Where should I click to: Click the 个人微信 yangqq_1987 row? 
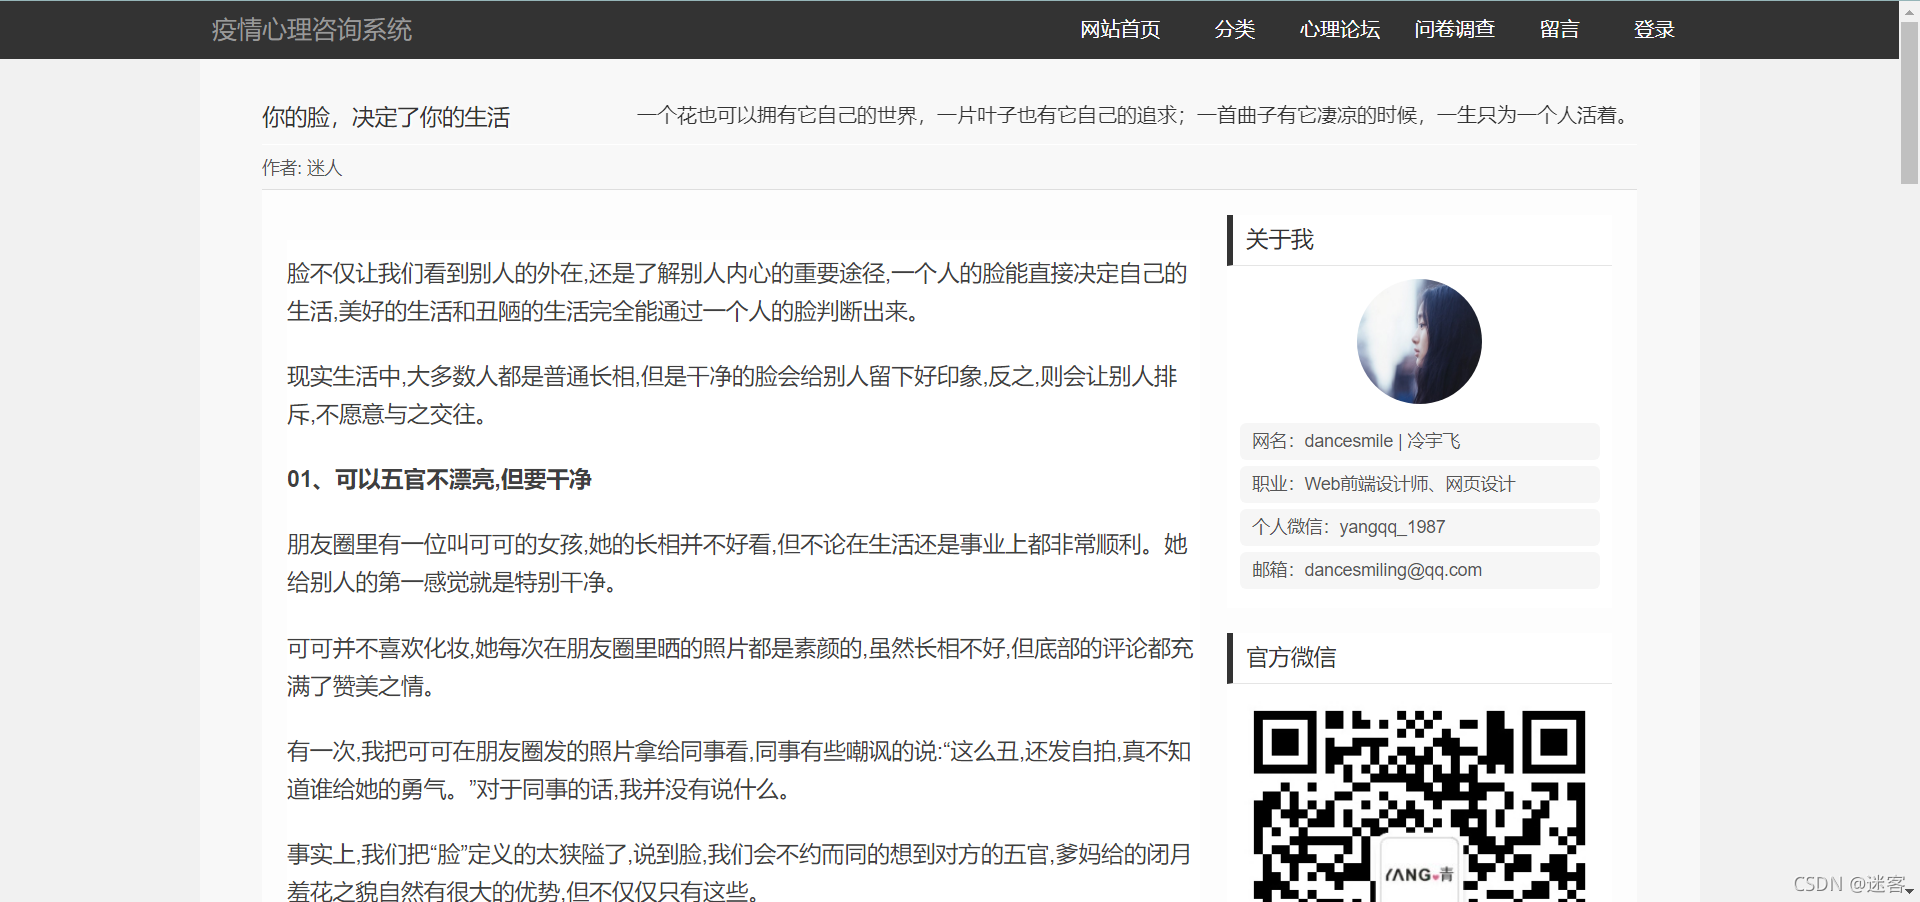tap(1418, 527)
